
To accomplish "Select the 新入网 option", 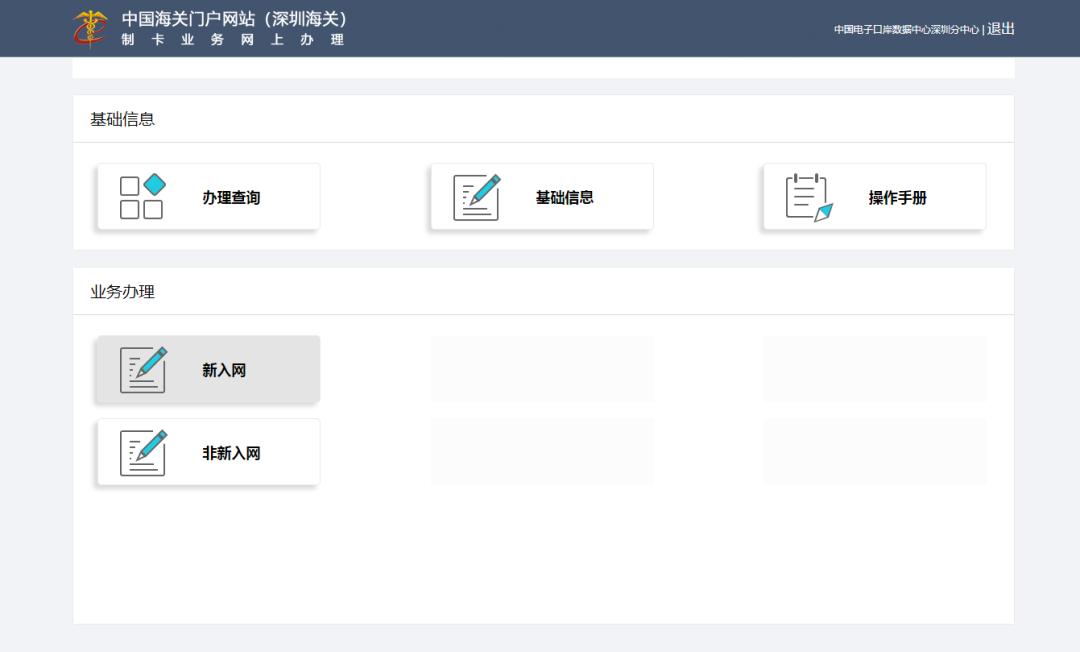I will 207,369.
